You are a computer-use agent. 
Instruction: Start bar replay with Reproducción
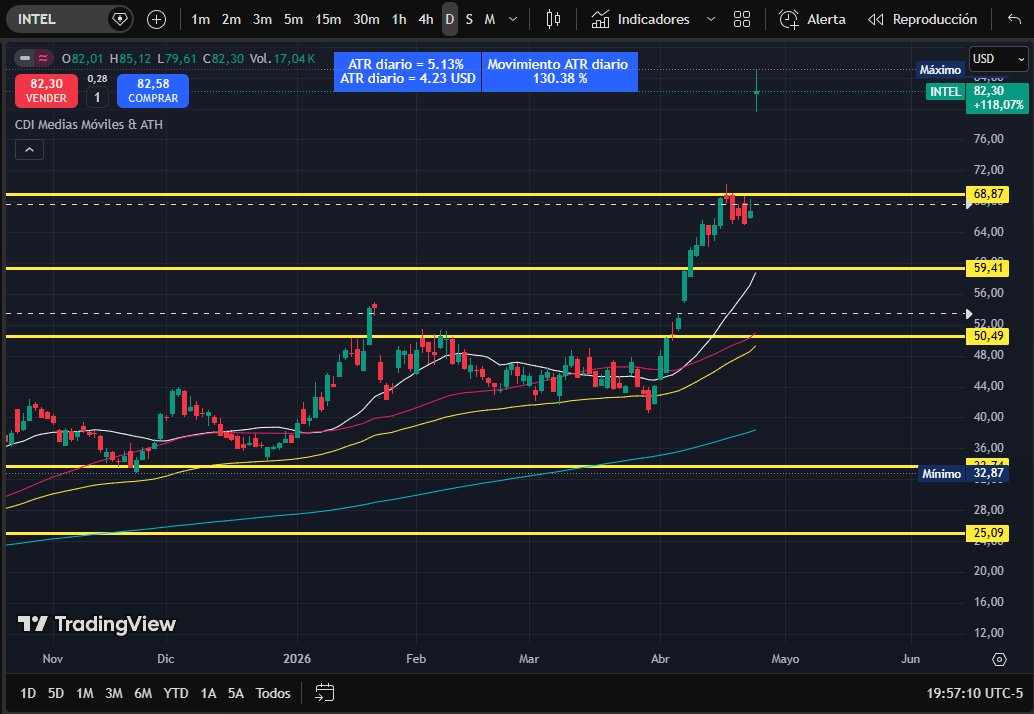point(922,20)
